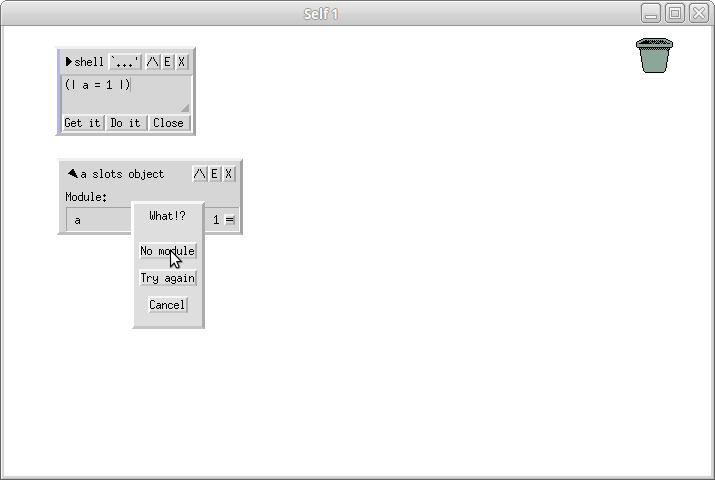The width and height of the screenshot is (715, 480).
Task: Click the '...' comment button on shell
Action: tap(125, 62)
